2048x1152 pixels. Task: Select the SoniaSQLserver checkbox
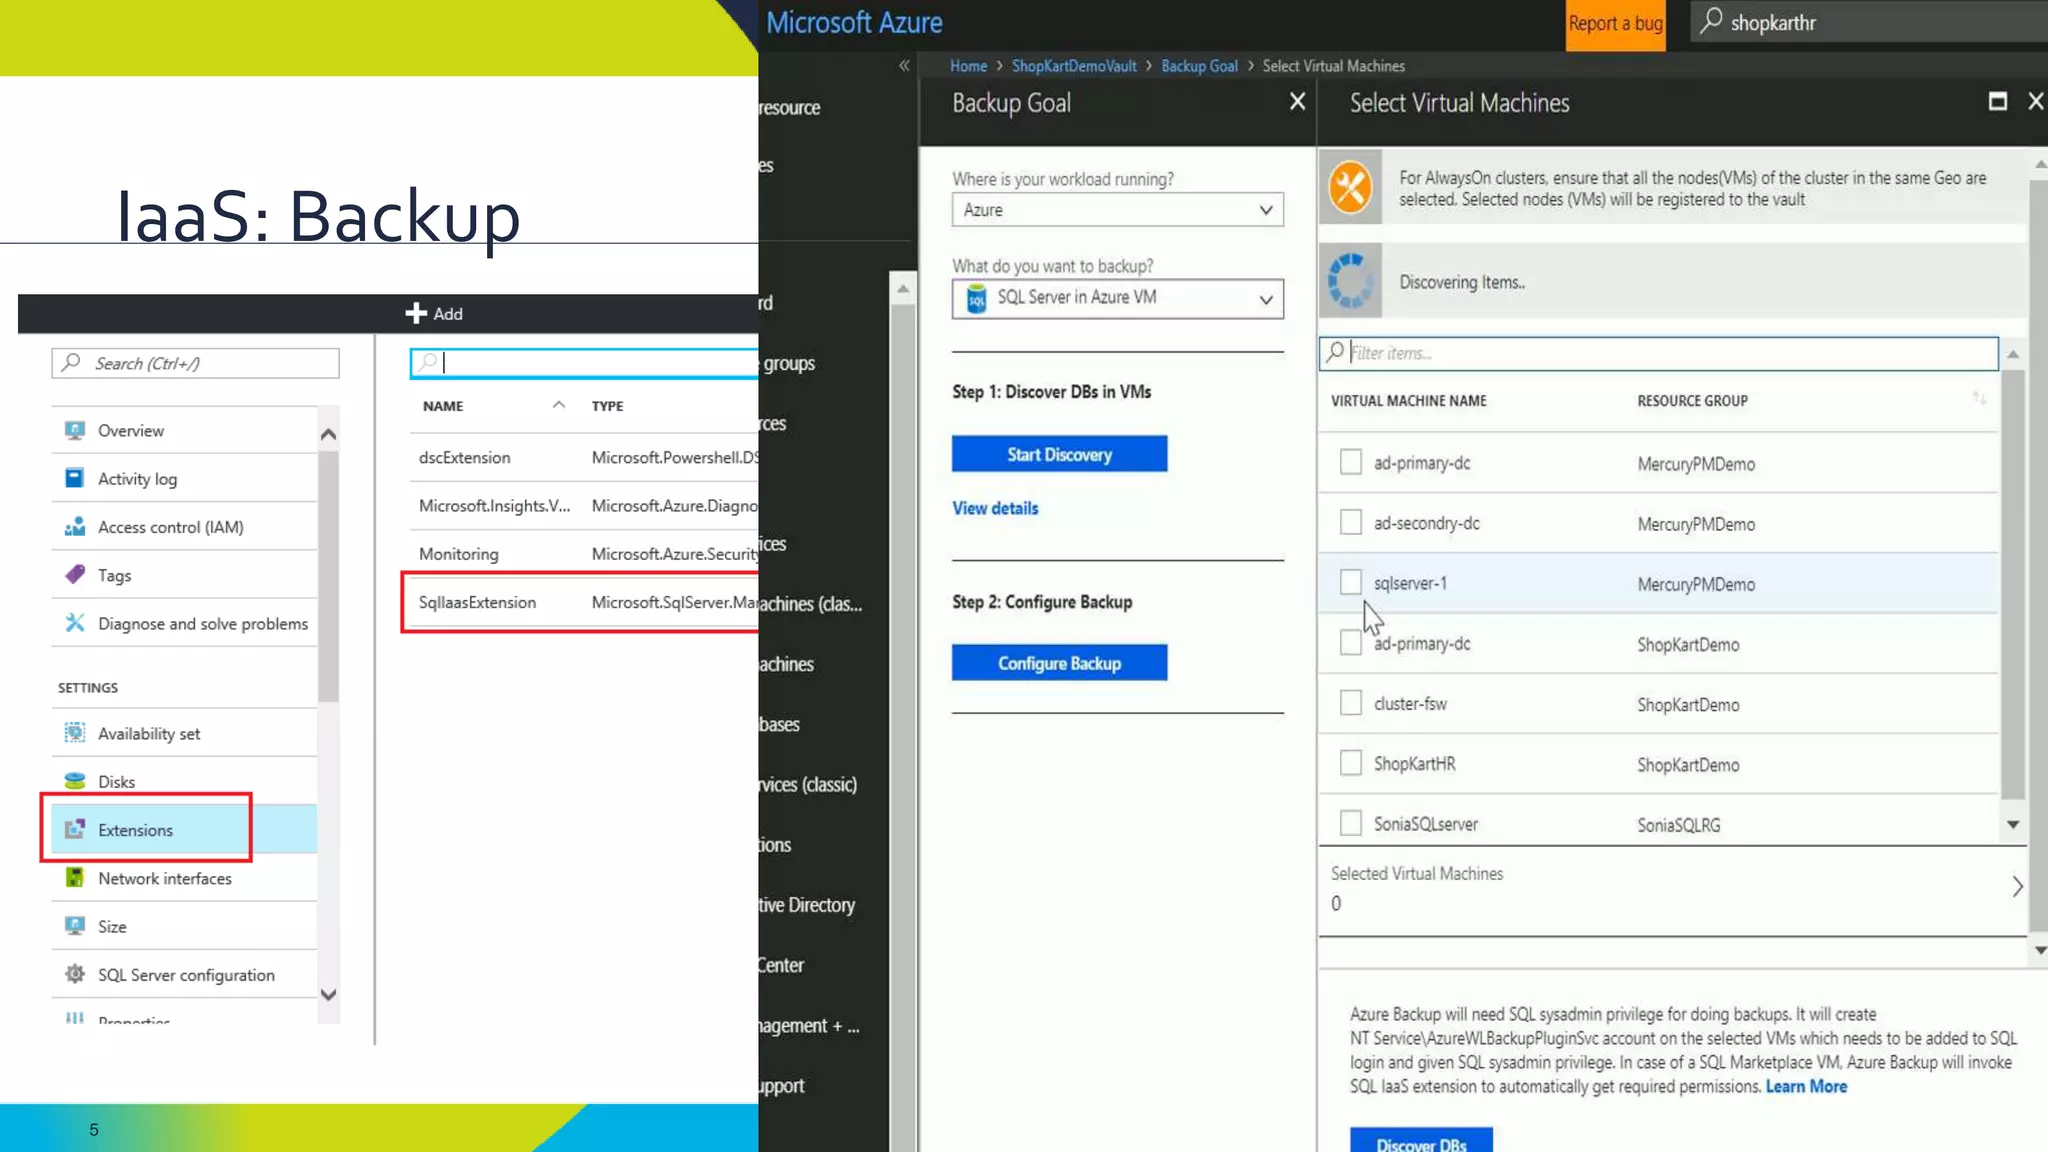[x=1351, y=823]
